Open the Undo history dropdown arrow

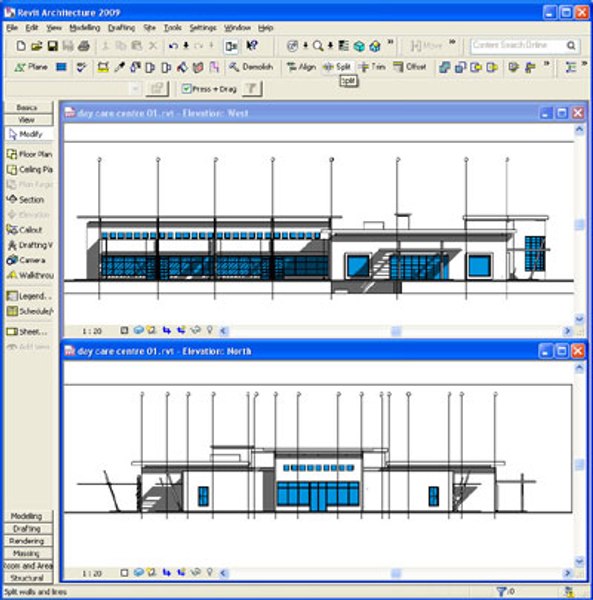(x=186, y=46)
